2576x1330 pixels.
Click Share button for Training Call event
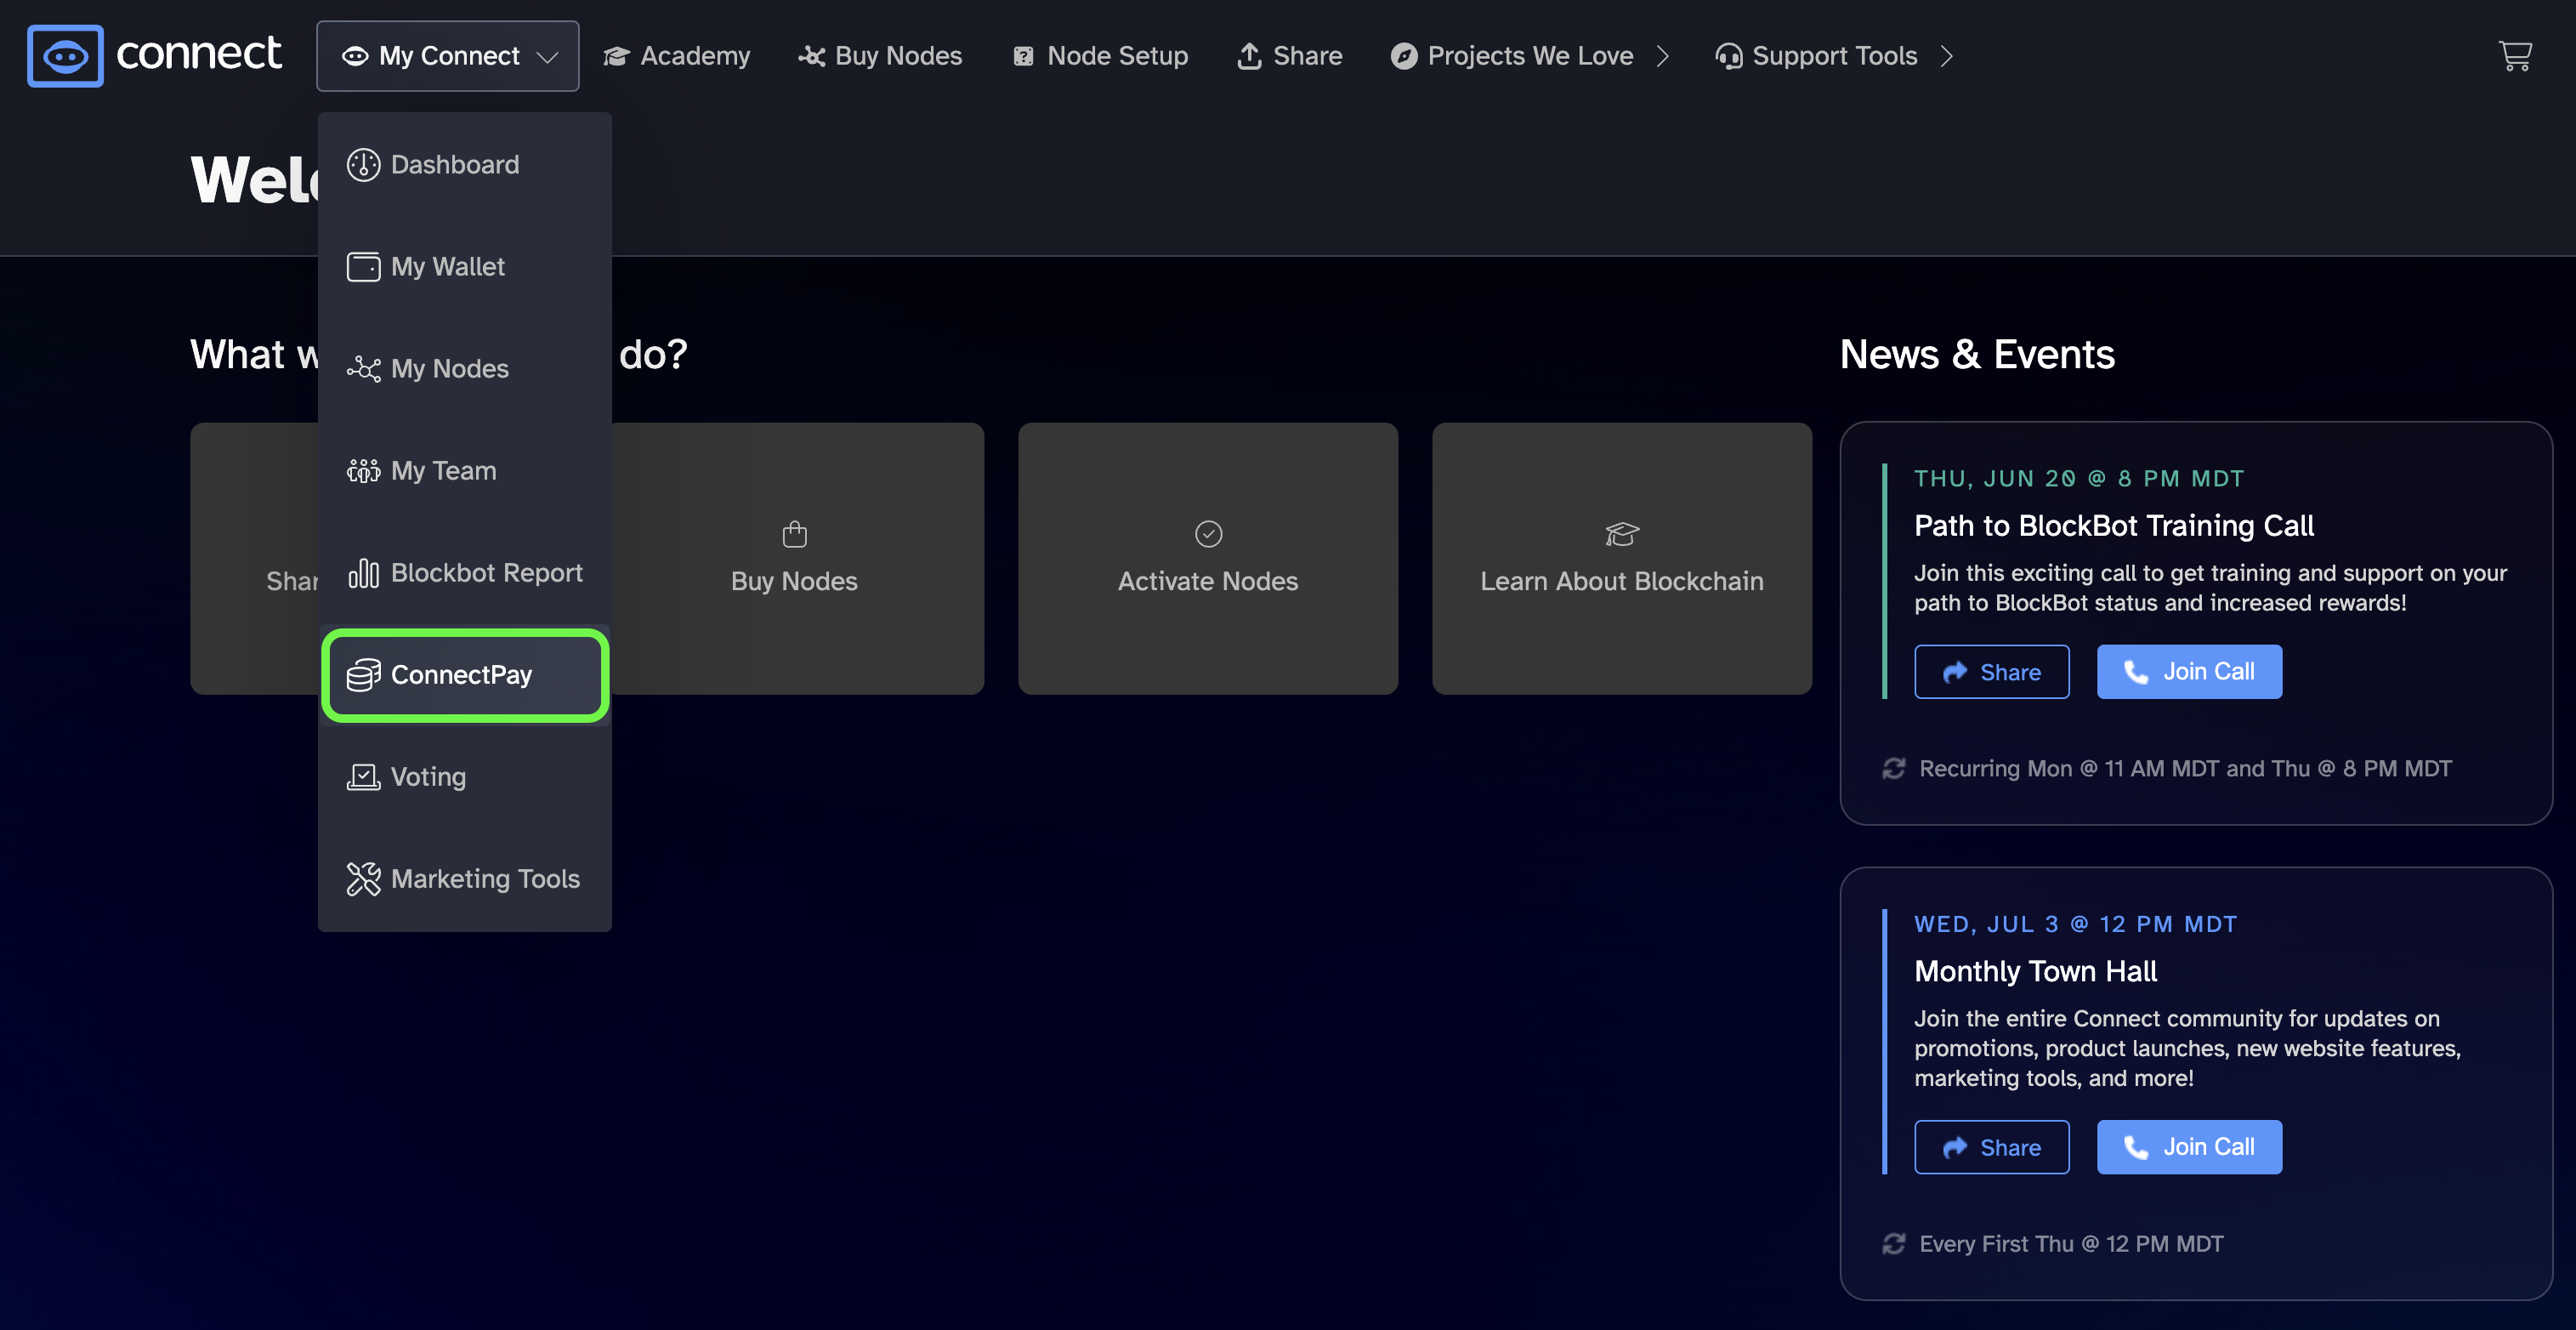point(1991,672)
